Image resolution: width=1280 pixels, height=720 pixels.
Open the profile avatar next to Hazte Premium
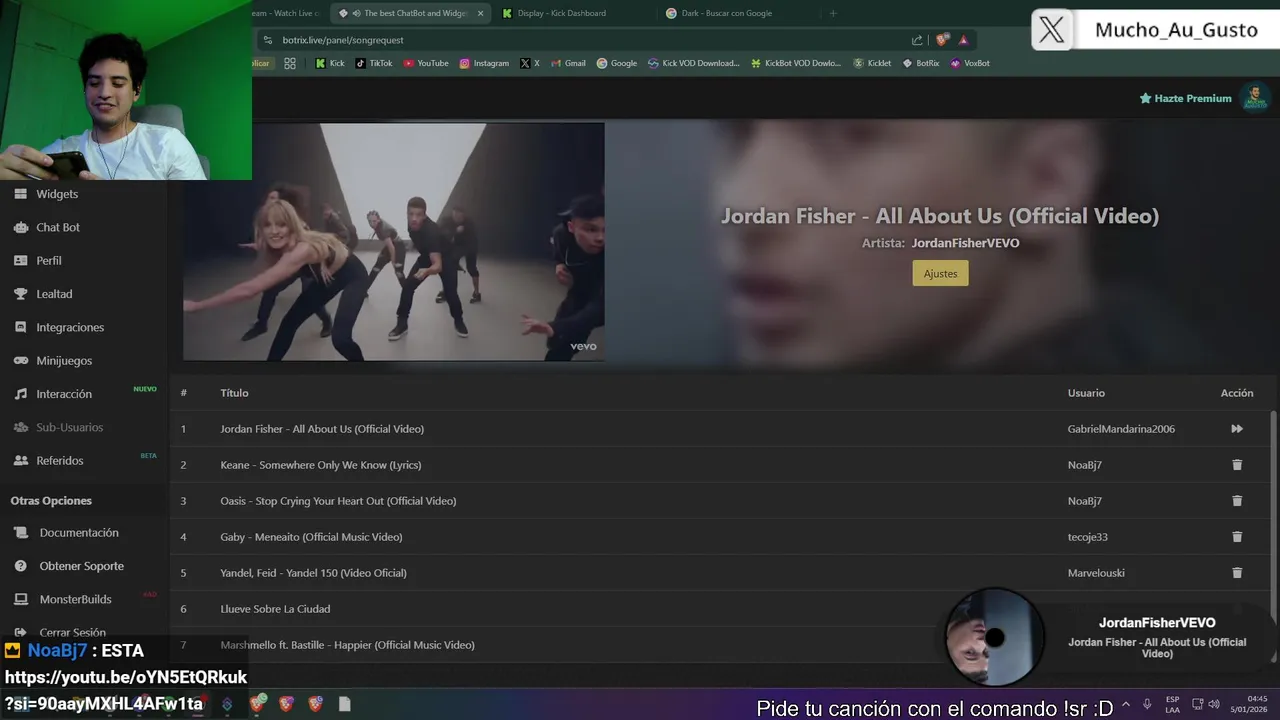1254,98
